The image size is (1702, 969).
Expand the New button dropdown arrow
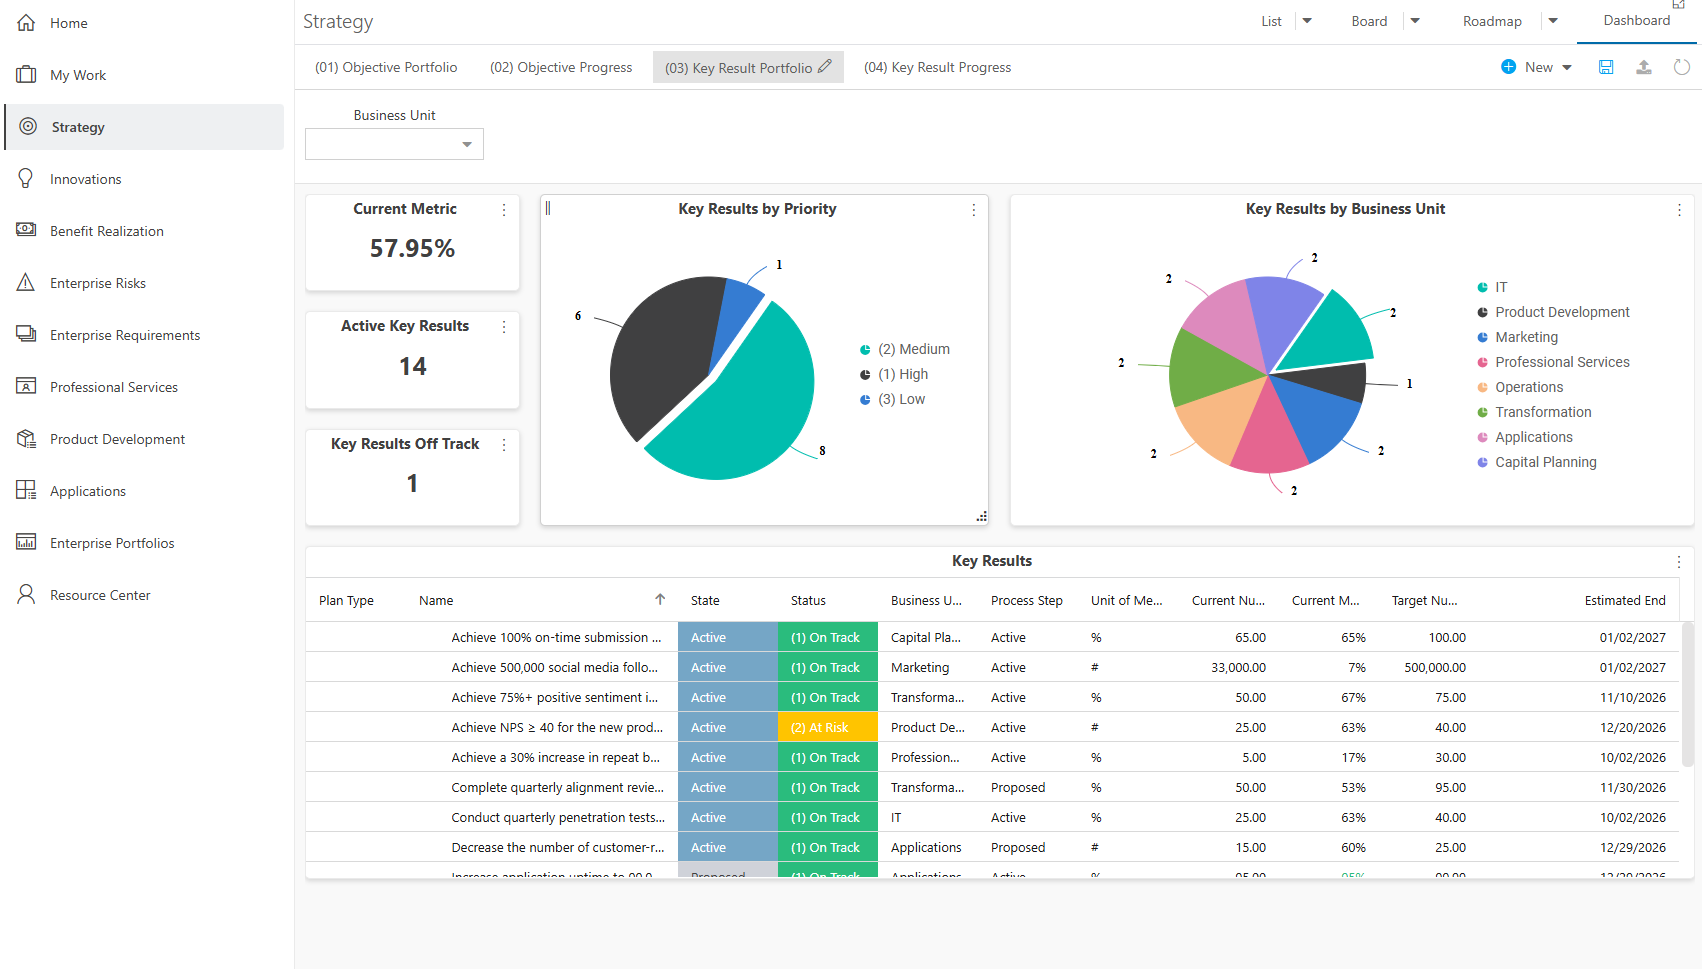point(1567,67)
